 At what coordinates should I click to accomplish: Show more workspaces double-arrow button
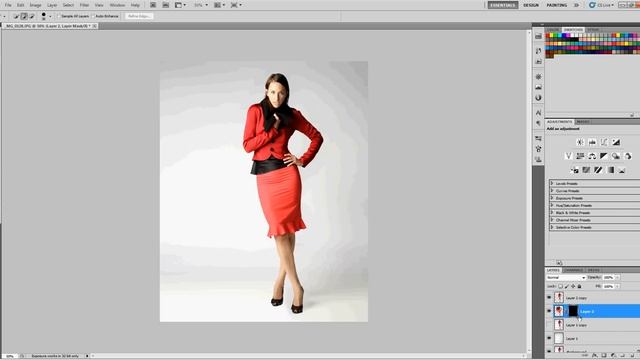point(576,5)
